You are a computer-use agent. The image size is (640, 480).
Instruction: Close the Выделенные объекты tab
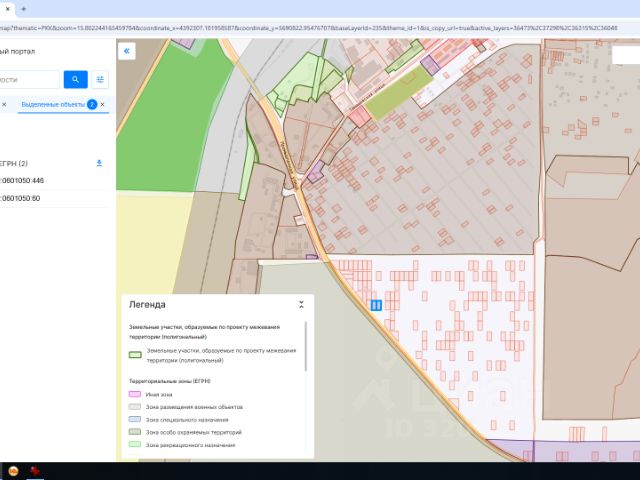pos(102,104)
